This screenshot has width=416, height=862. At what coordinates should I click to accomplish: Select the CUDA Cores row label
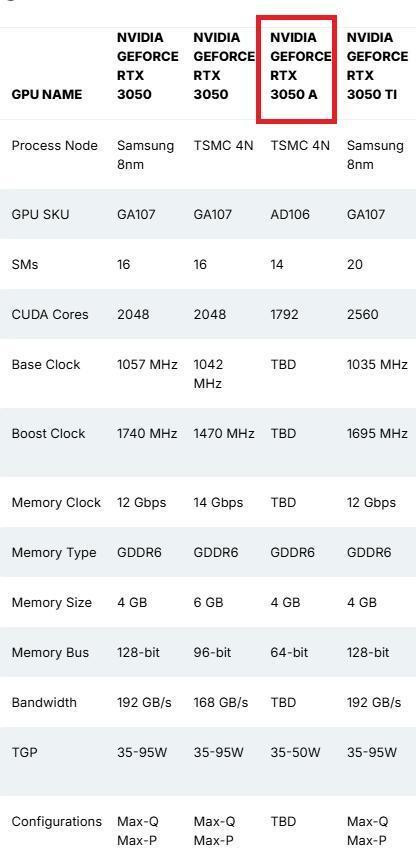click(x=50, y=314)
